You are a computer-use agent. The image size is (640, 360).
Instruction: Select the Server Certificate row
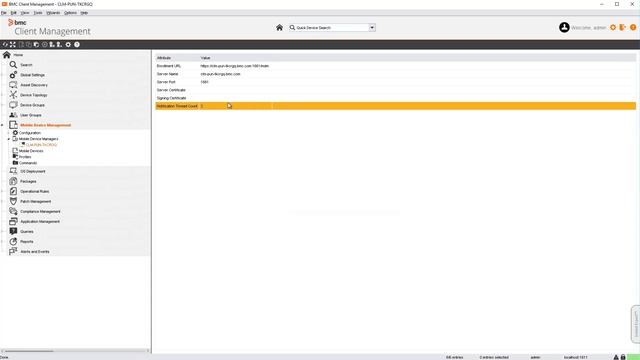396,90
